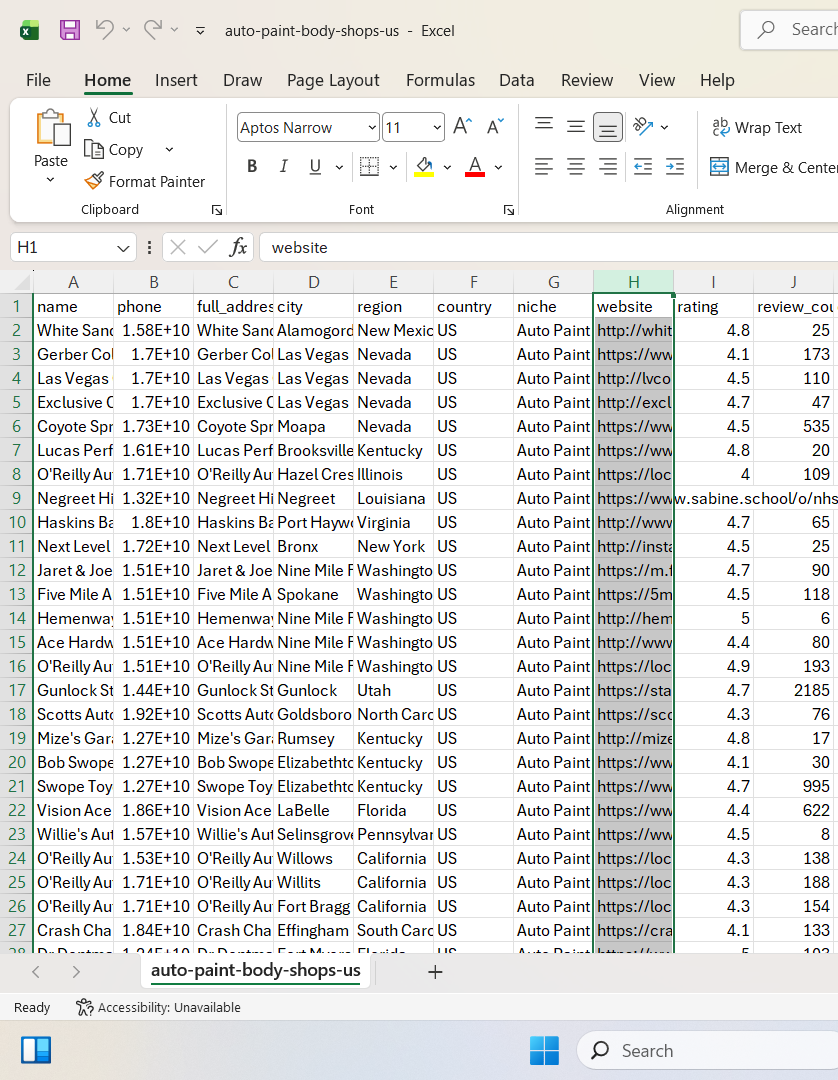Click Accessibility: Unavailable status
Image resolution: width=838 pixels, height=1080 pixels.
click(158, 1008)
